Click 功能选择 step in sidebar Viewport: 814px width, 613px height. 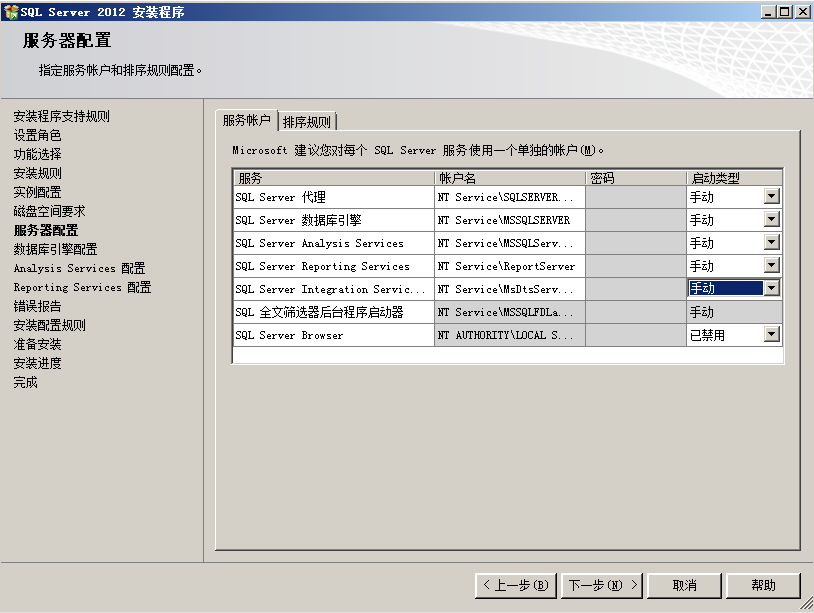37,154
